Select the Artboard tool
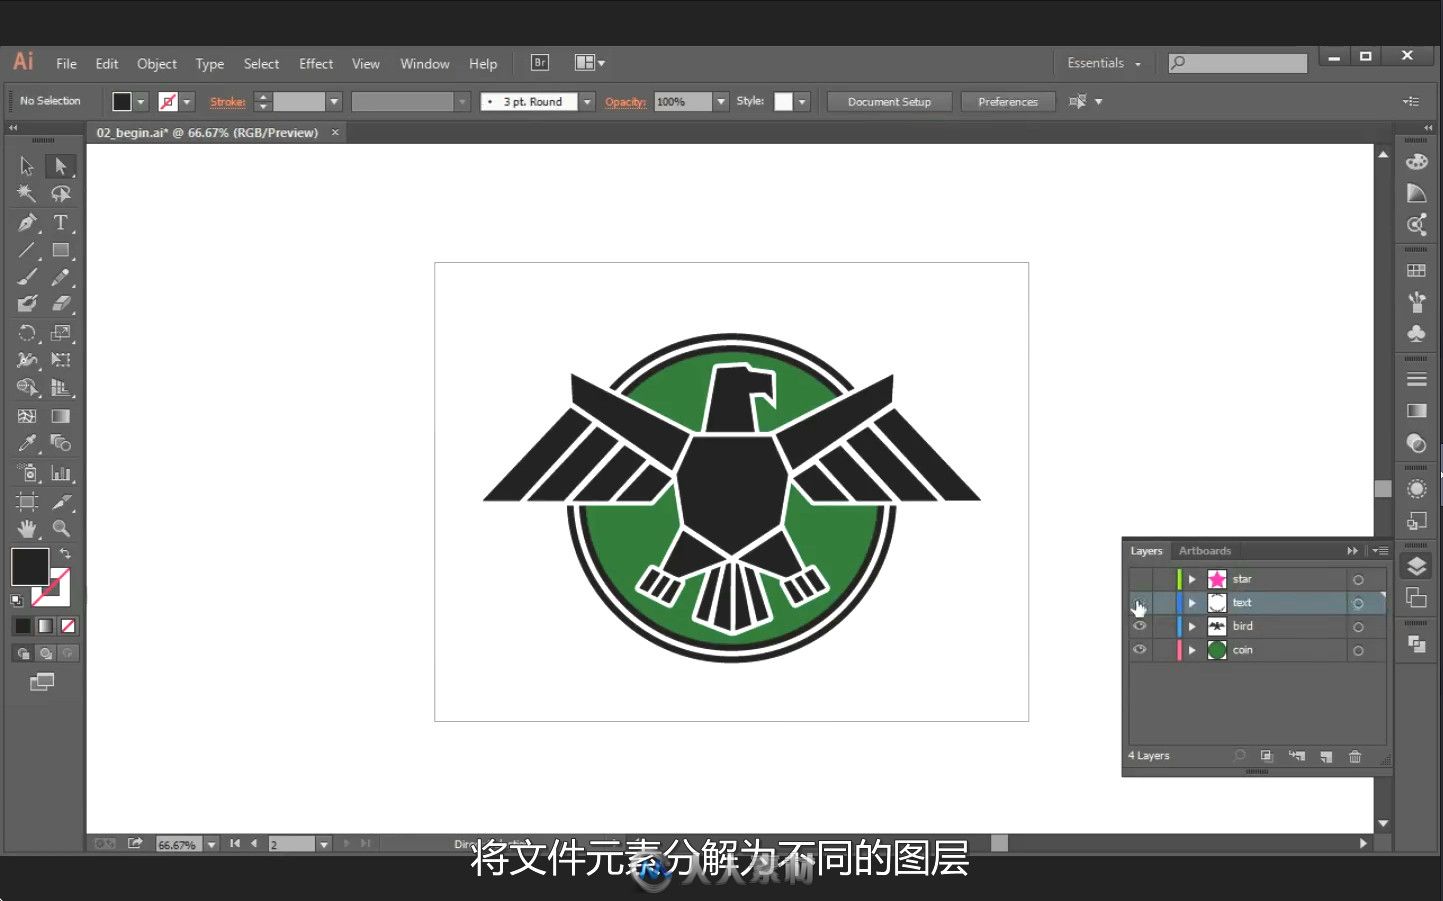1443x901 pixels. (x=27, y=501)
